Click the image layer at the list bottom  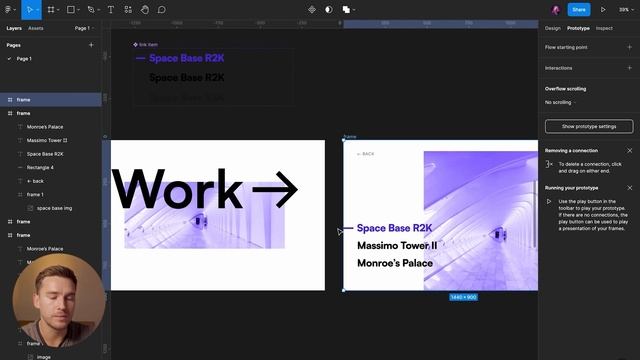tap(43, 357)
